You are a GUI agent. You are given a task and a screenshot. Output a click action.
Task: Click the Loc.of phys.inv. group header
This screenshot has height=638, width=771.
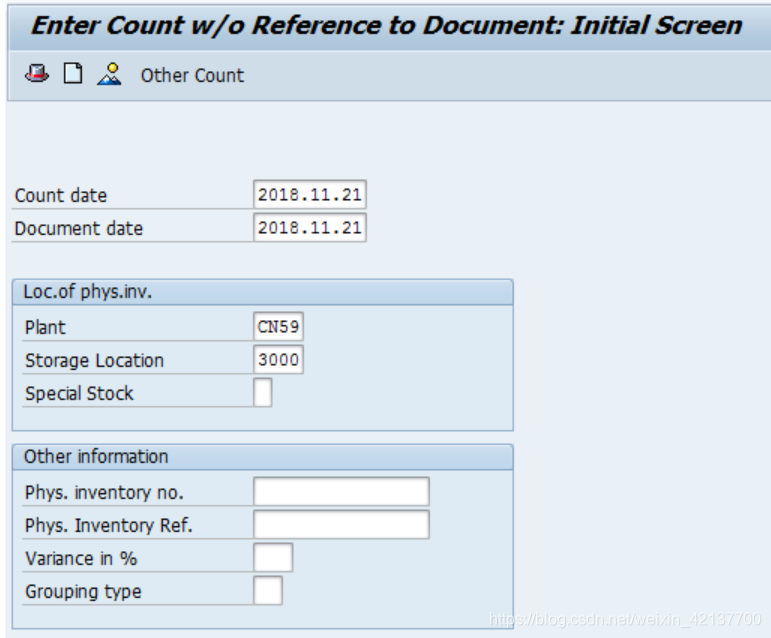tap(263, 292)
